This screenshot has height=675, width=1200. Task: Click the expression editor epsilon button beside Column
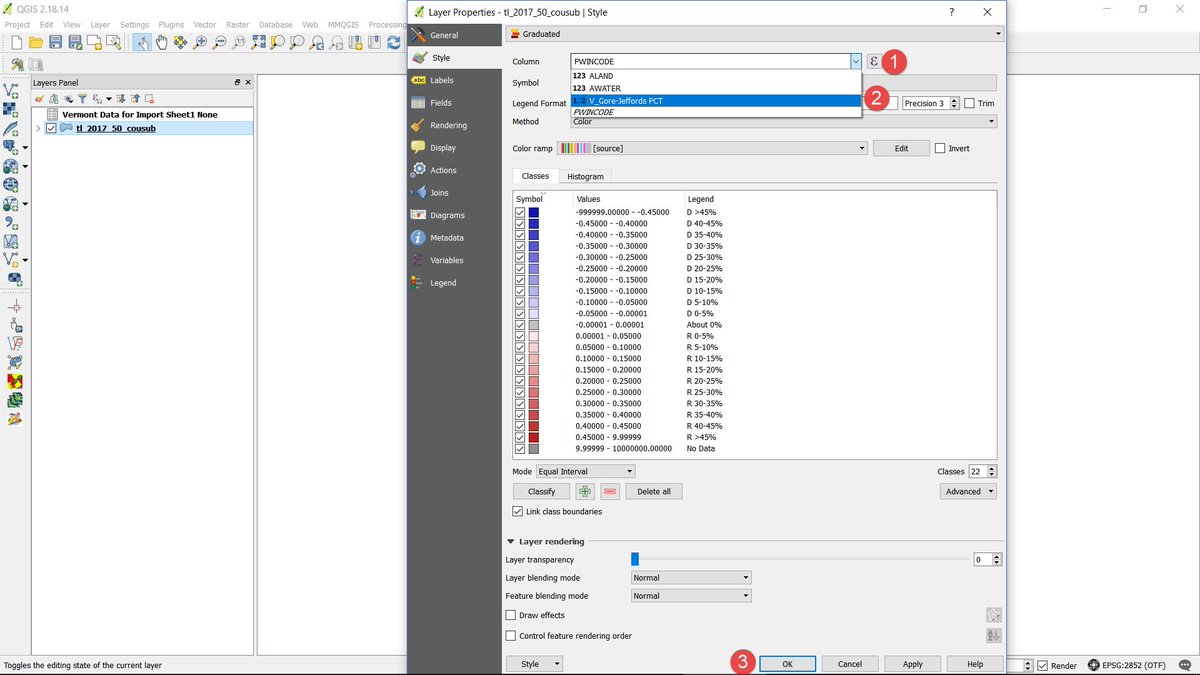tap(873, 61)
